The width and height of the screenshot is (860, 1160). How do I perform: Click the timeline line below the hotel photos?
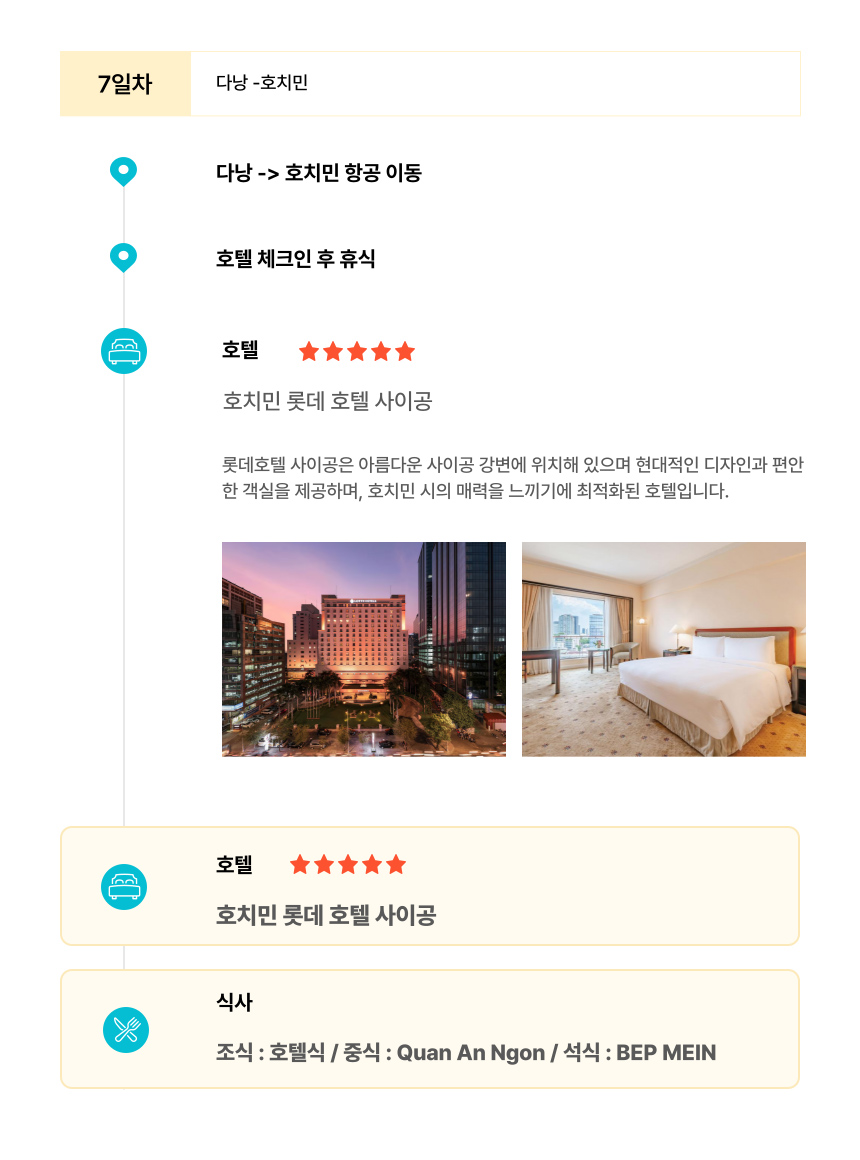coord(124,791)
